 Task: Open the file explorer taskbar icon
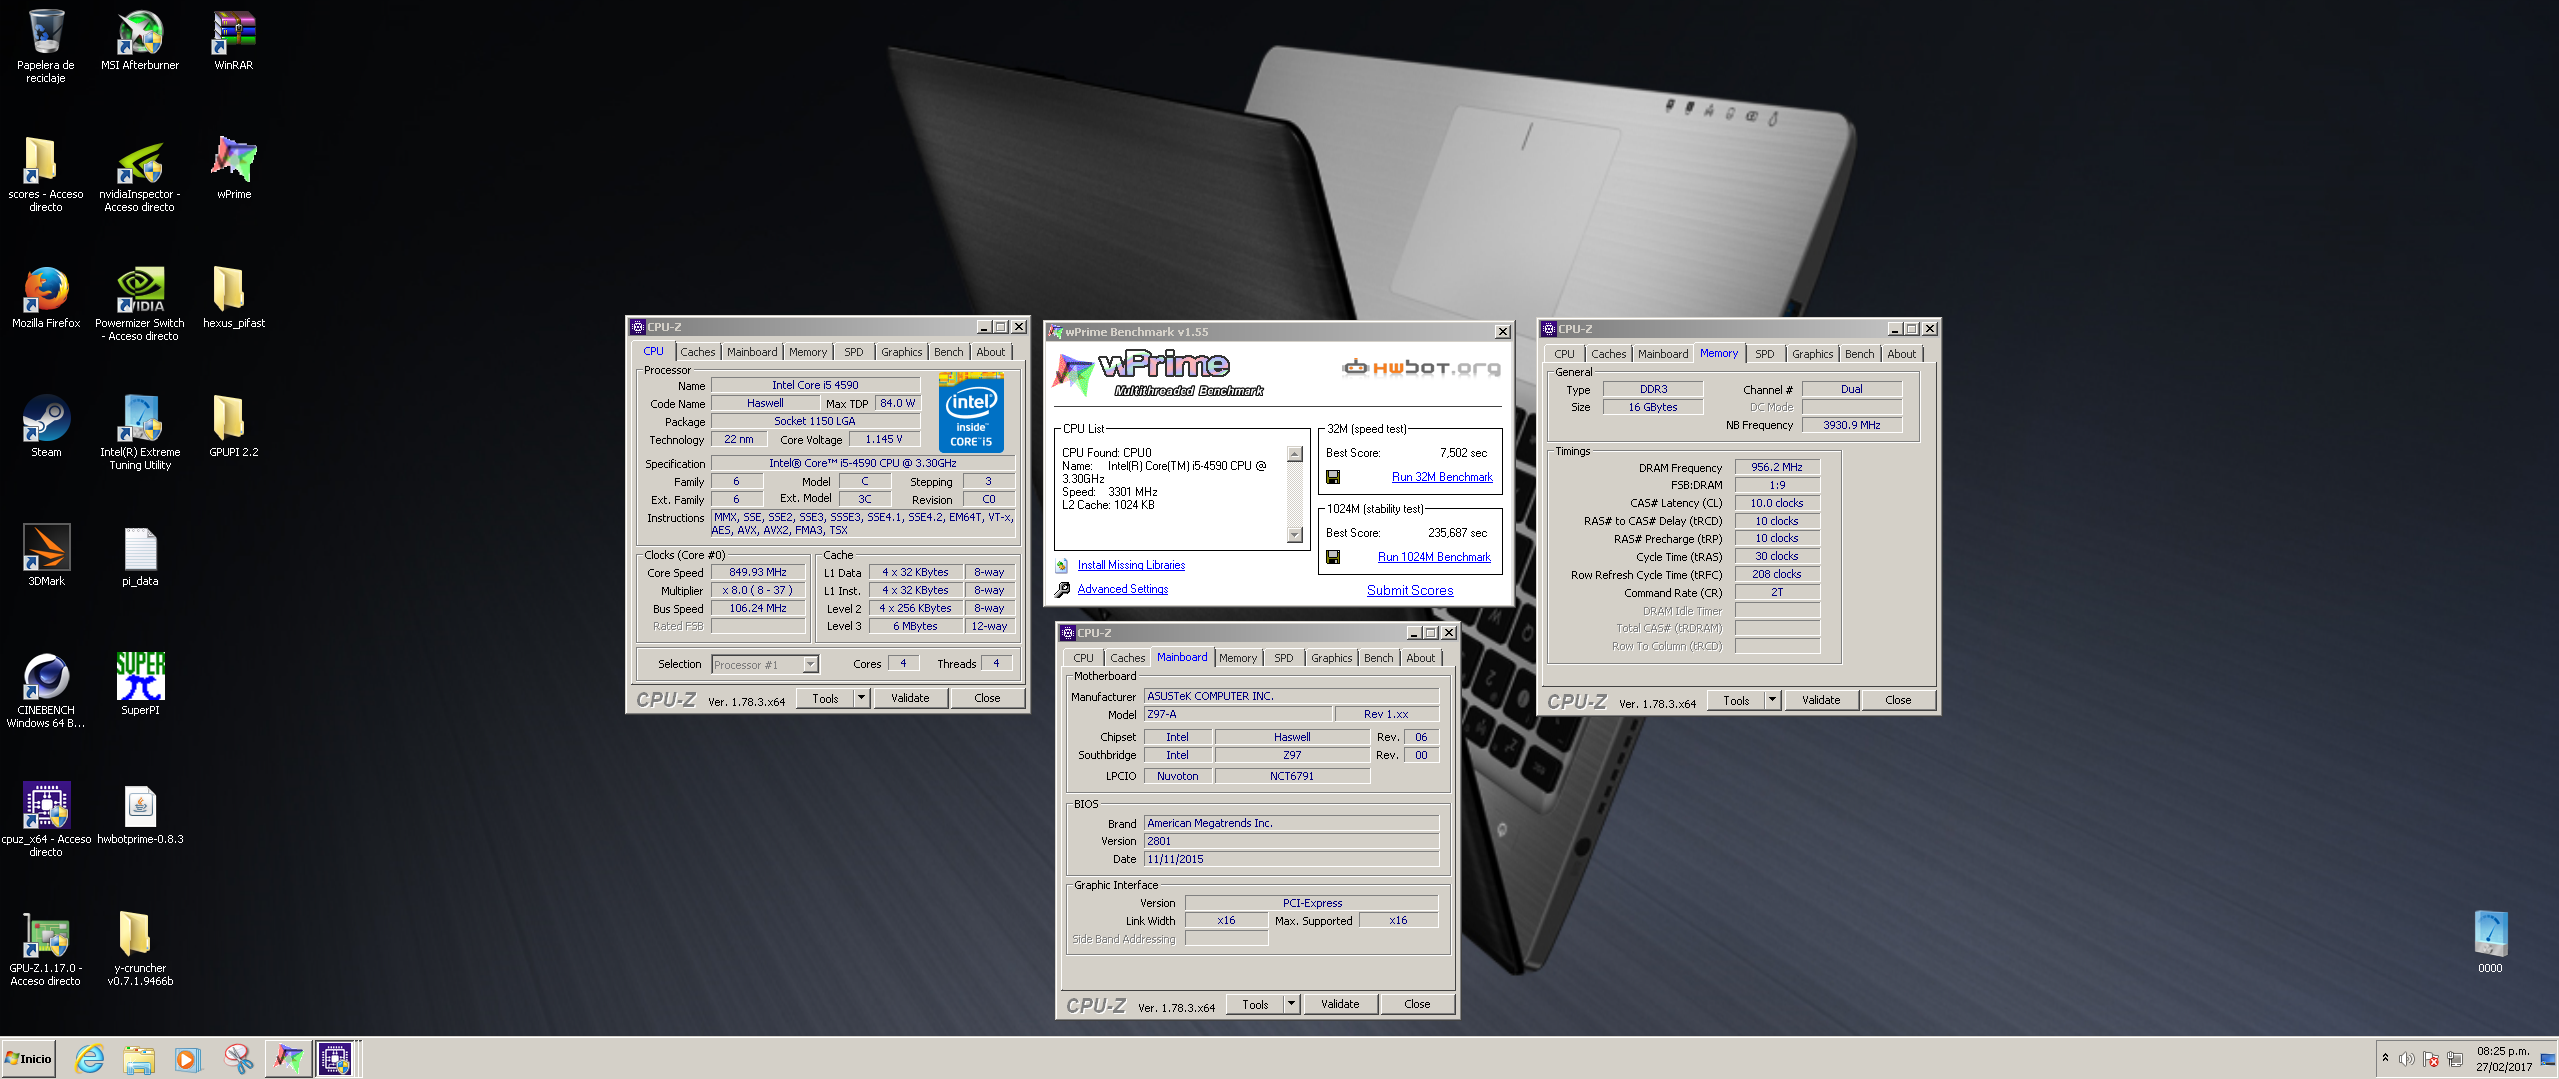(x=139, y=1059)
